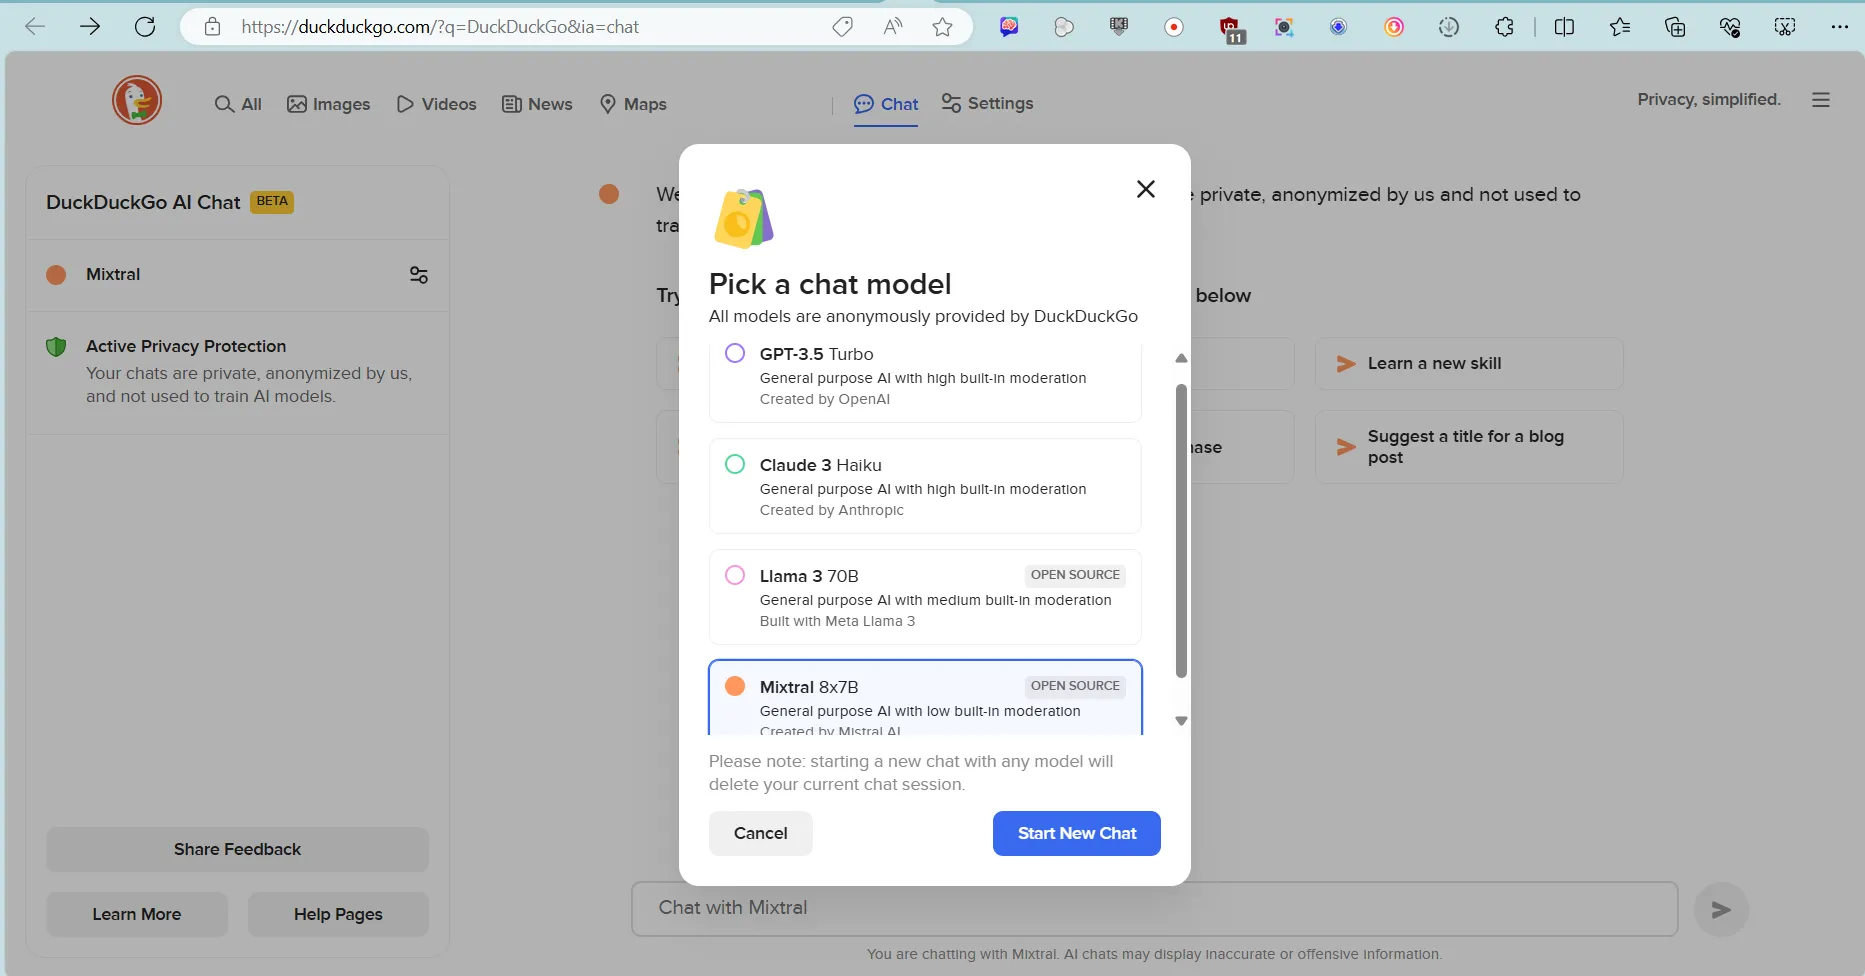Open the favorites list icon
The image size is (1865, 976).
[1620, 27]
